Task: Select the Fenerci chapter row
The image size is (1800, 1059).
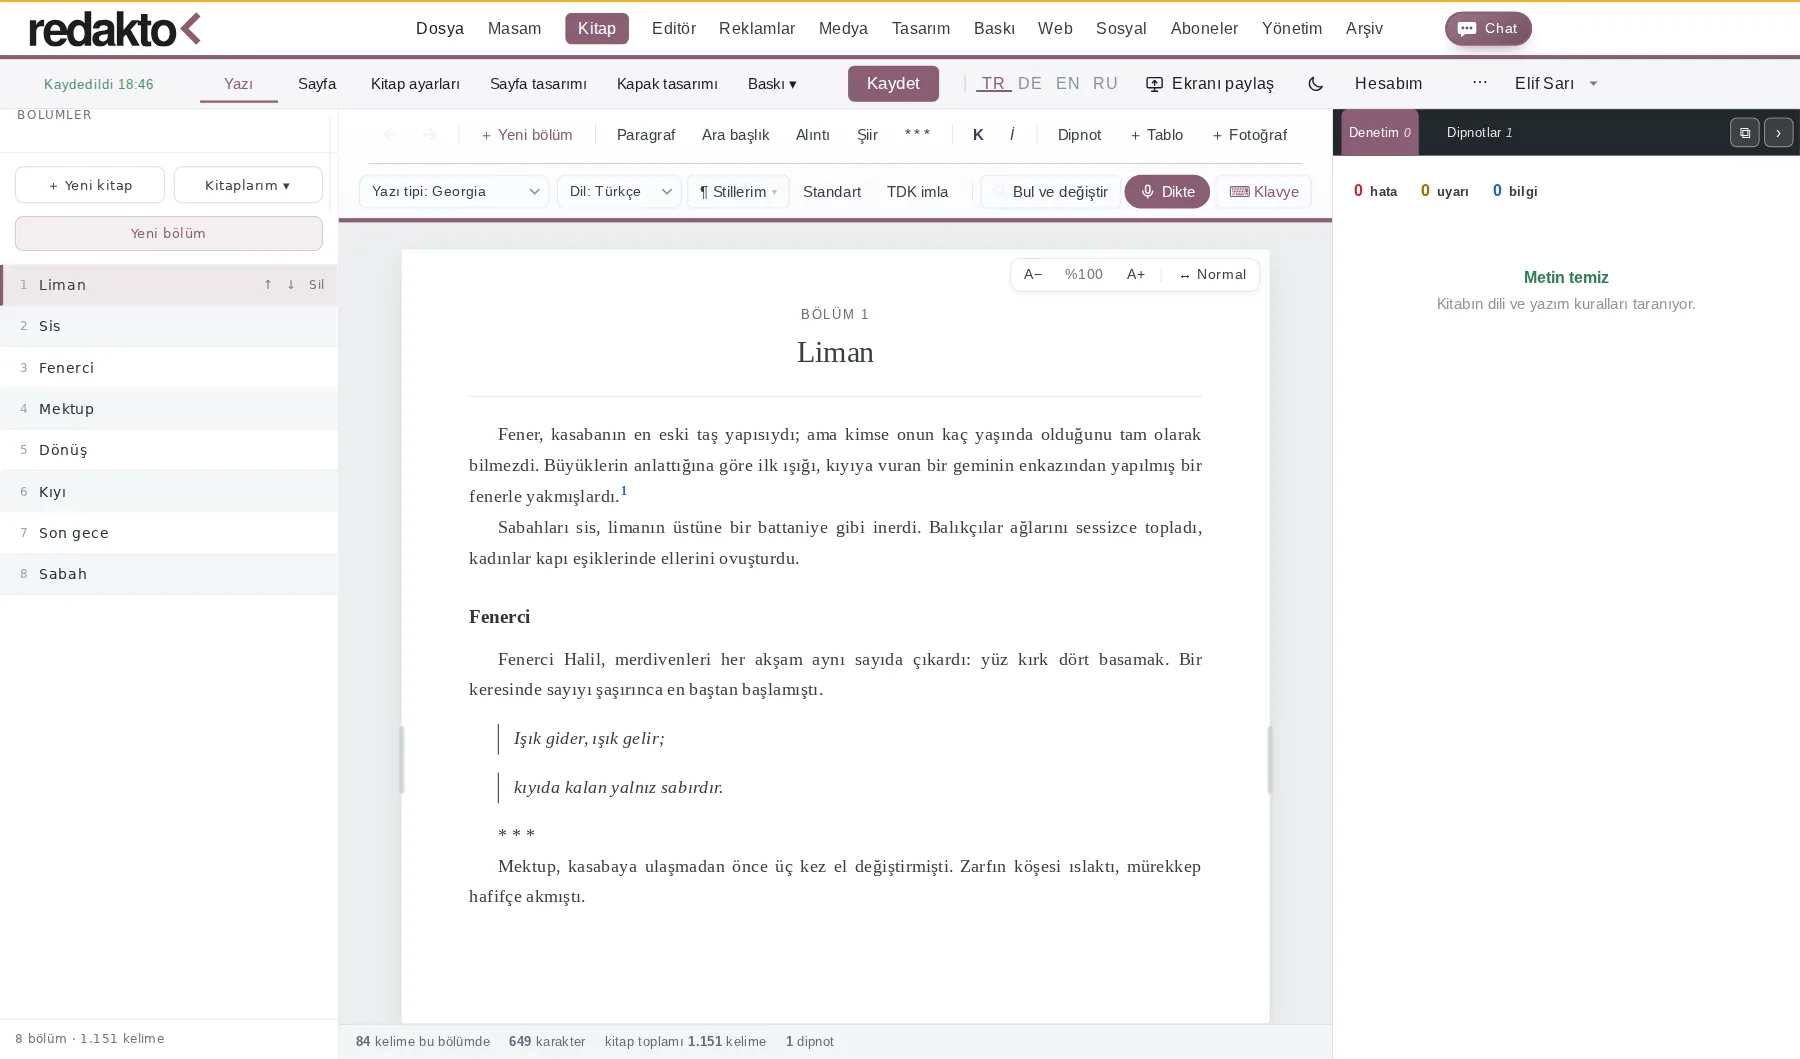Action: tap(169, 368)
